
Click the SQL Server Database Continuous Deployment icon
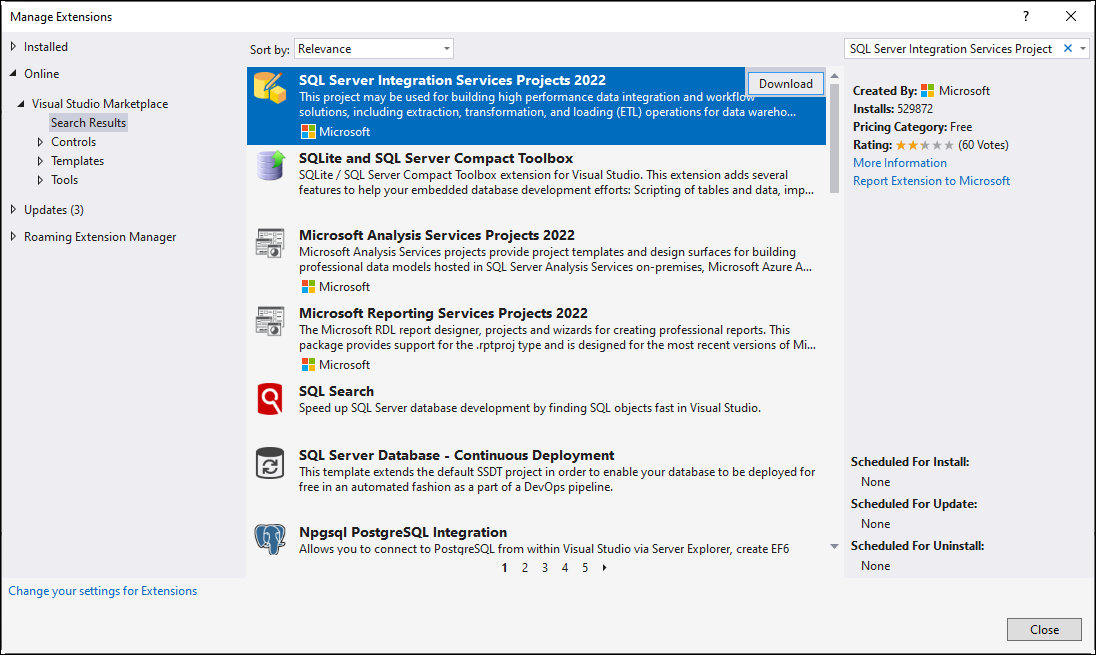click(x=270, y=463)
